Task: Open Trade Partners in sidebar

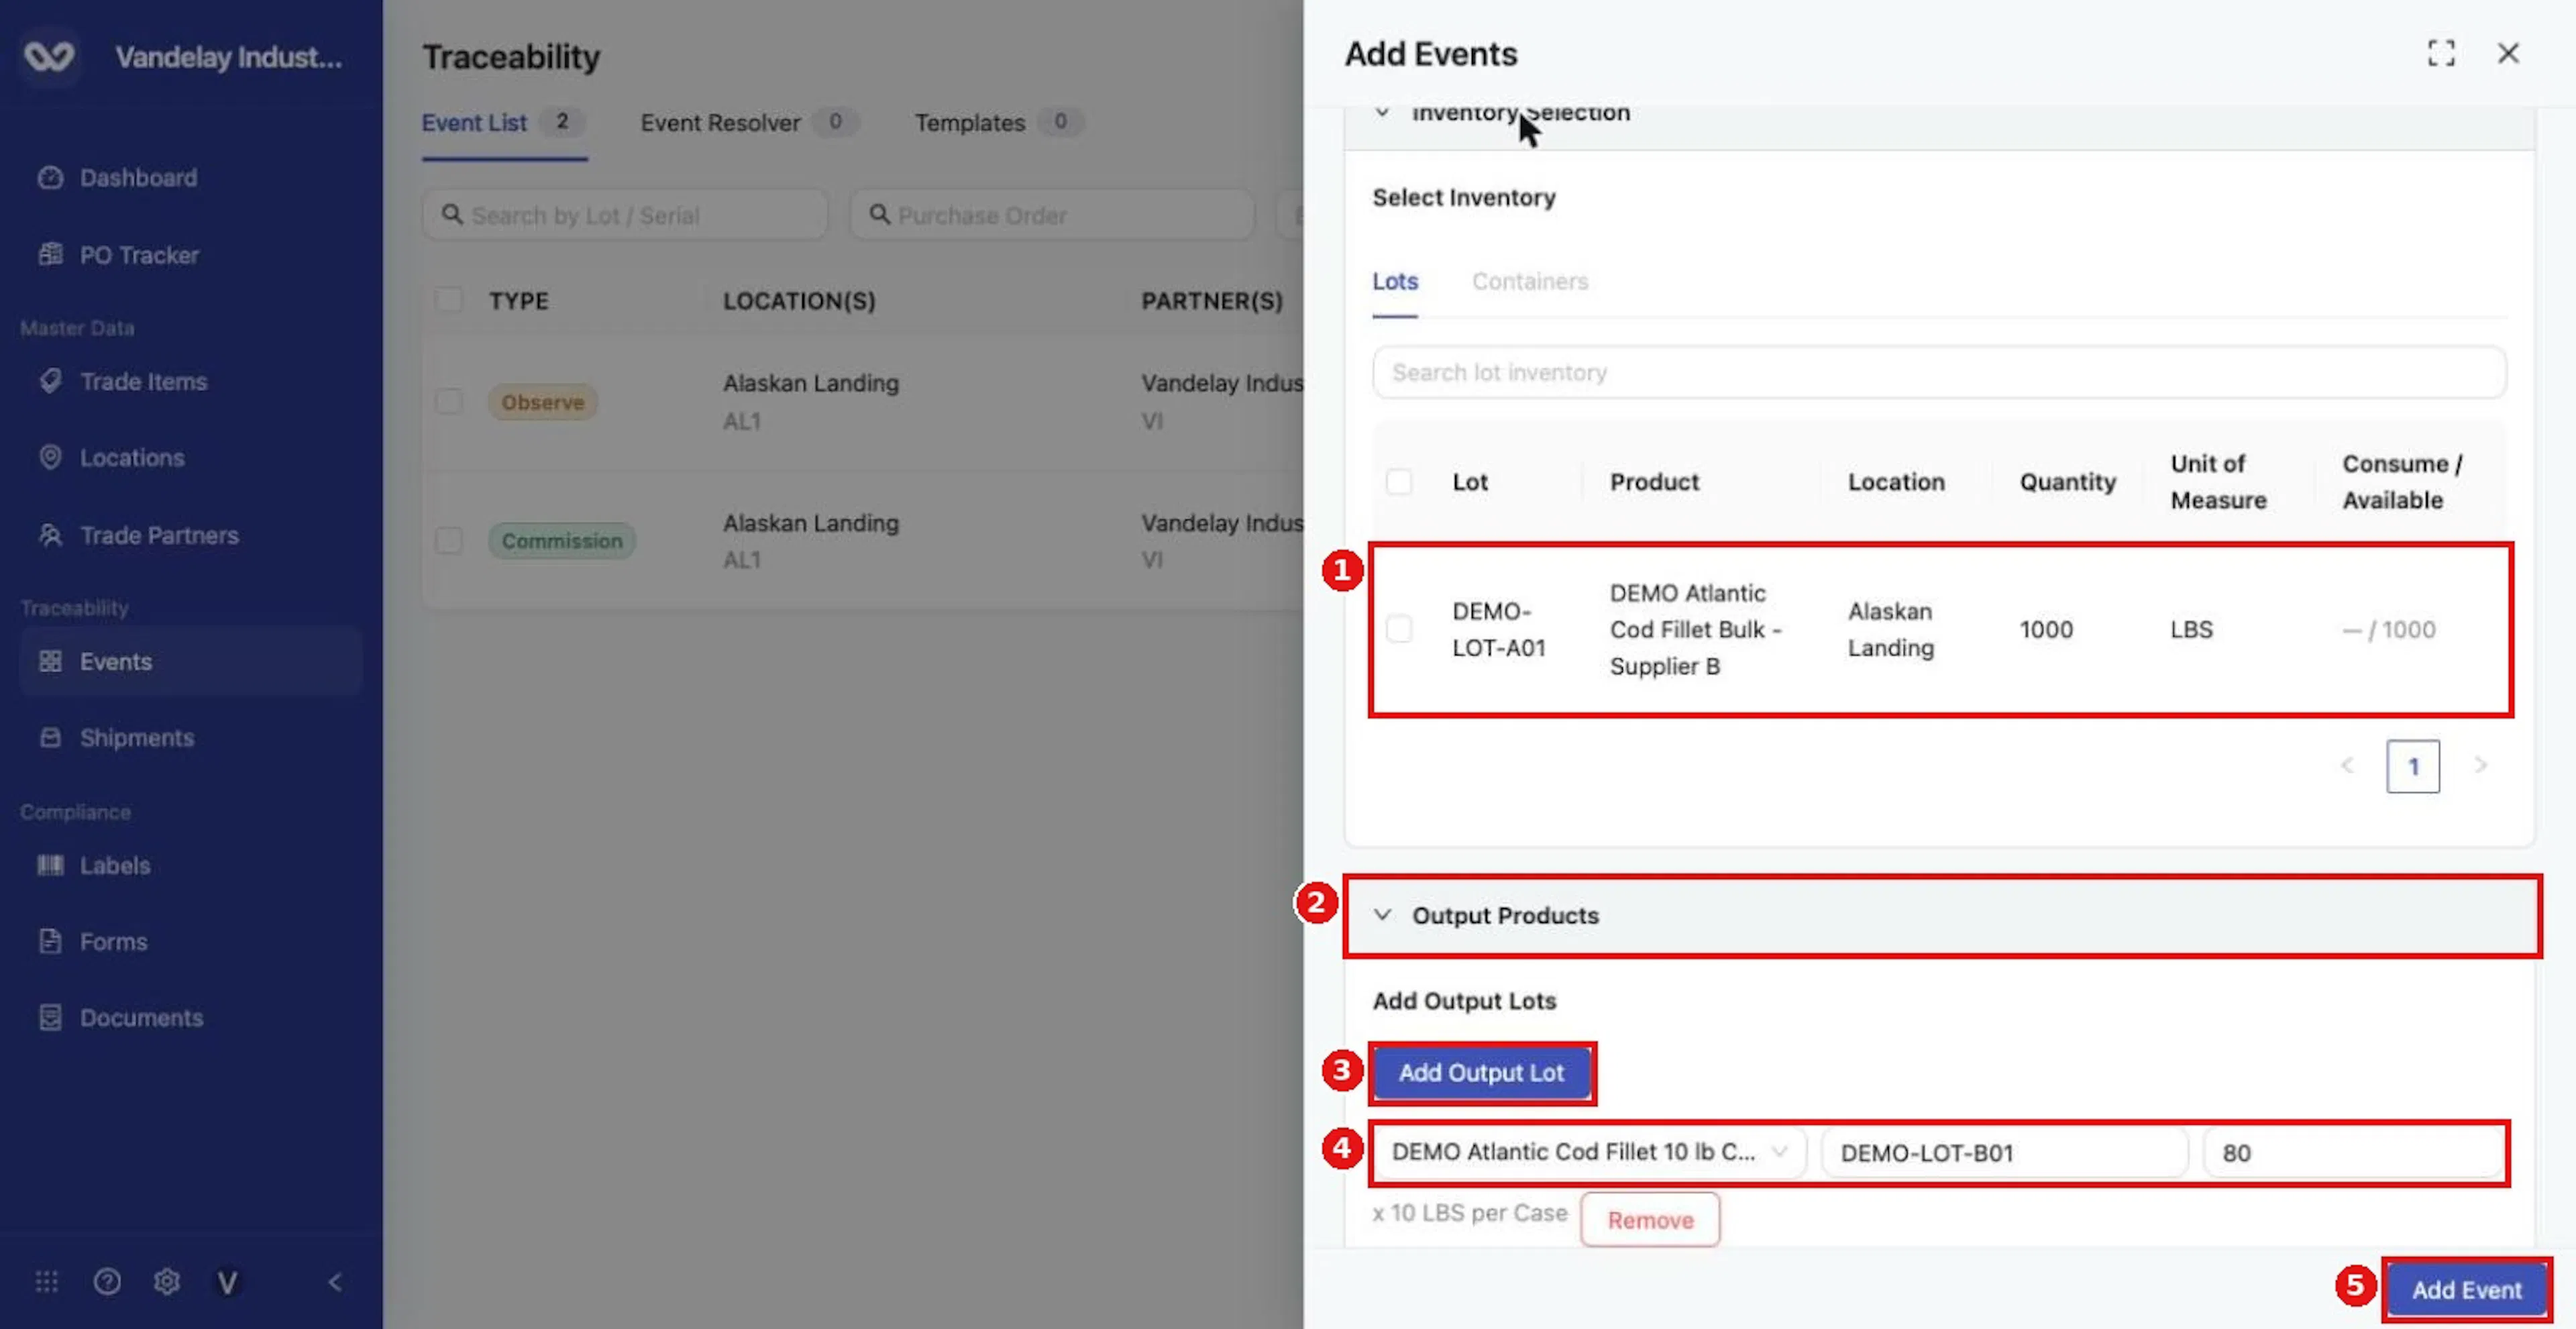Action: click(x=138, y=535)
